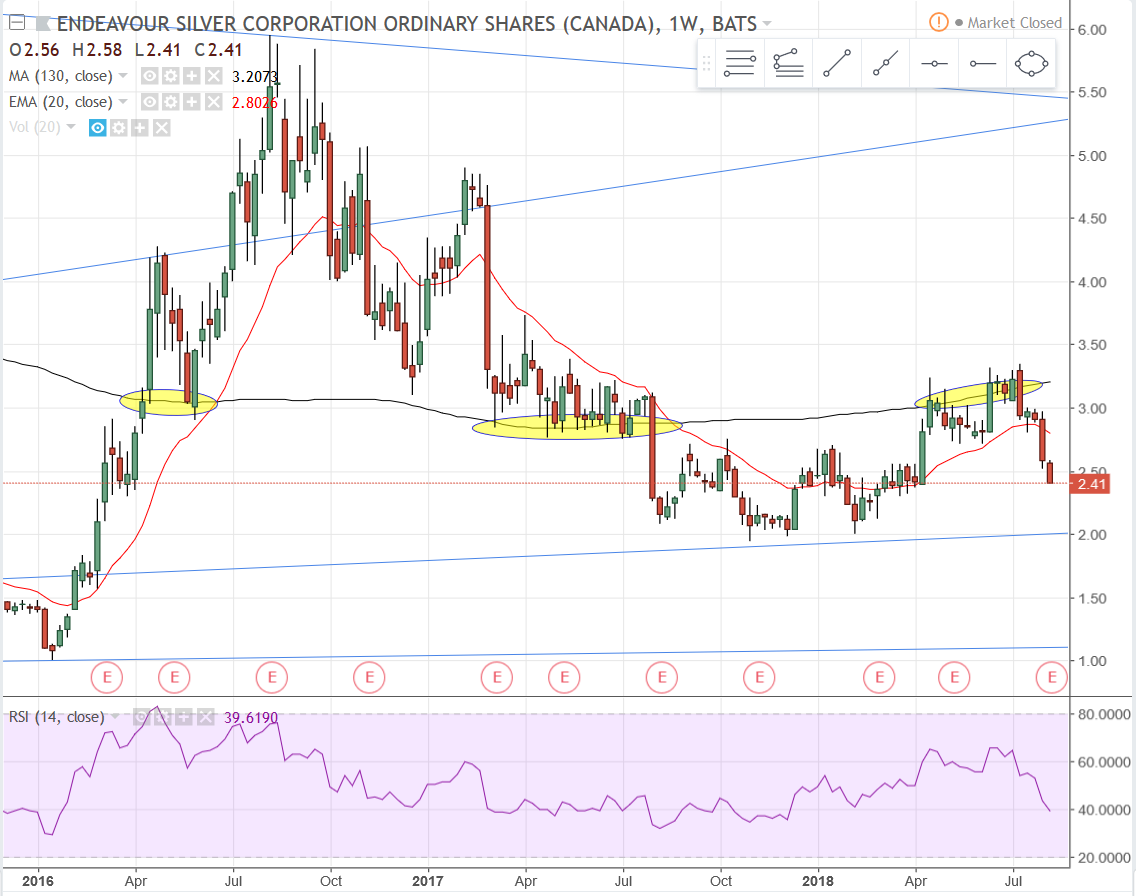Click the plus icon on the EMA row
Screen dimensions: 1136x896
pos(191,102)
